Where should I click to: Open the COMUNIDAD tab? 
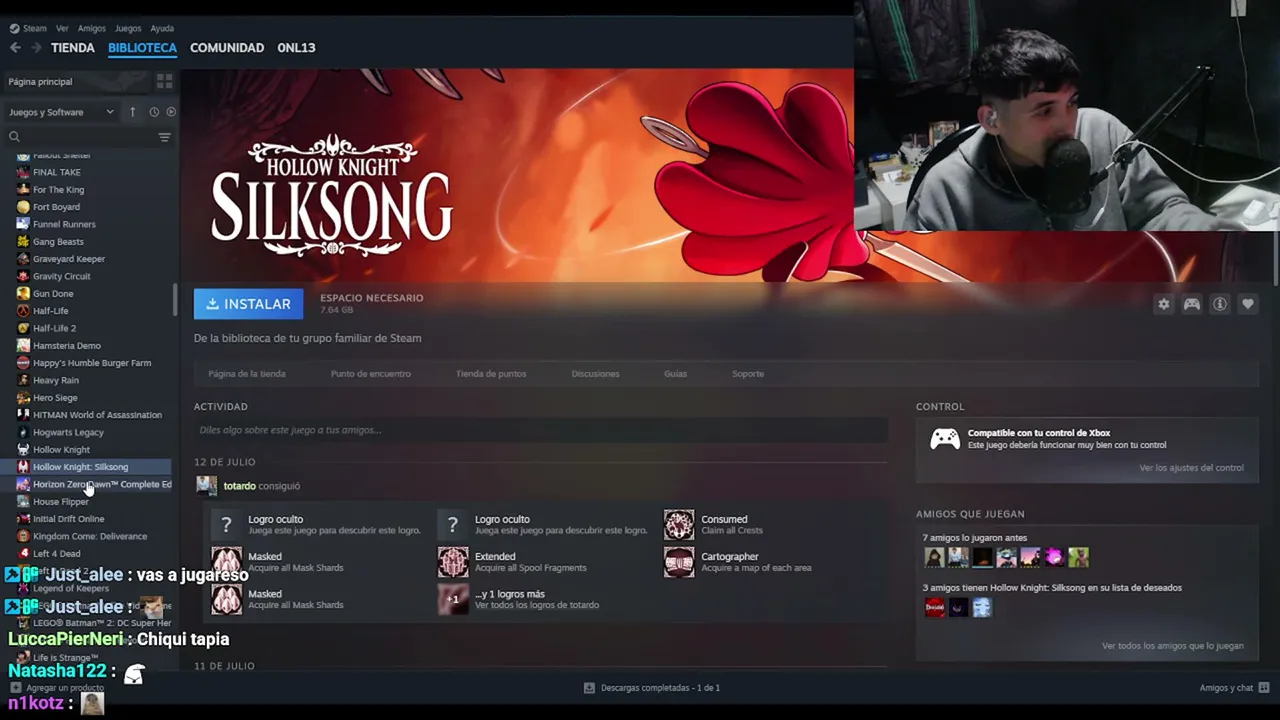click(227, 48)
